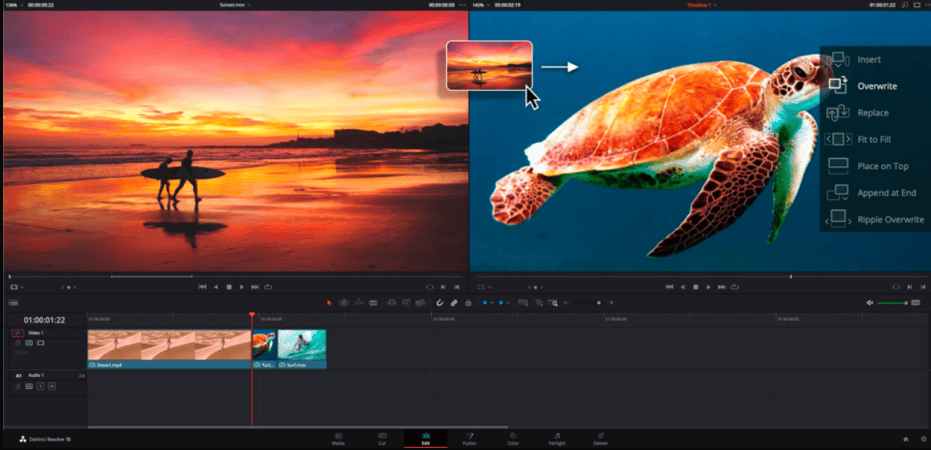Toggle the timeline Snapping magnet icon
The height and width of the screenshot is (450, 931).
tap(439, 302)
